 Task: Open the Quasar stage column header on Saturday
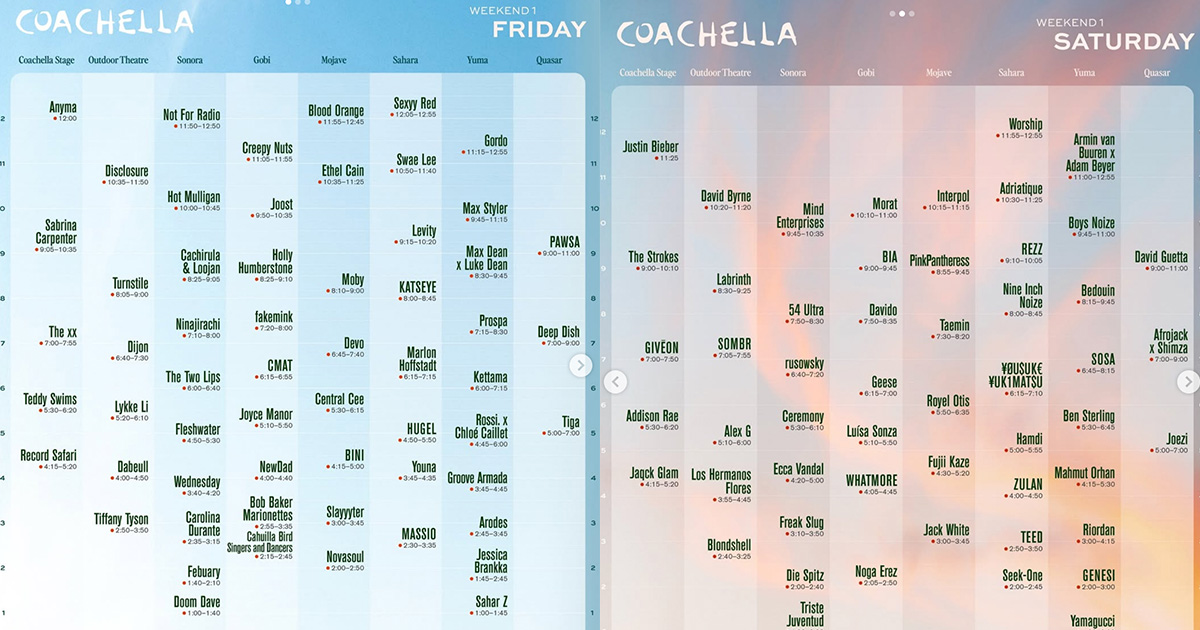[x=1156, y=72]
